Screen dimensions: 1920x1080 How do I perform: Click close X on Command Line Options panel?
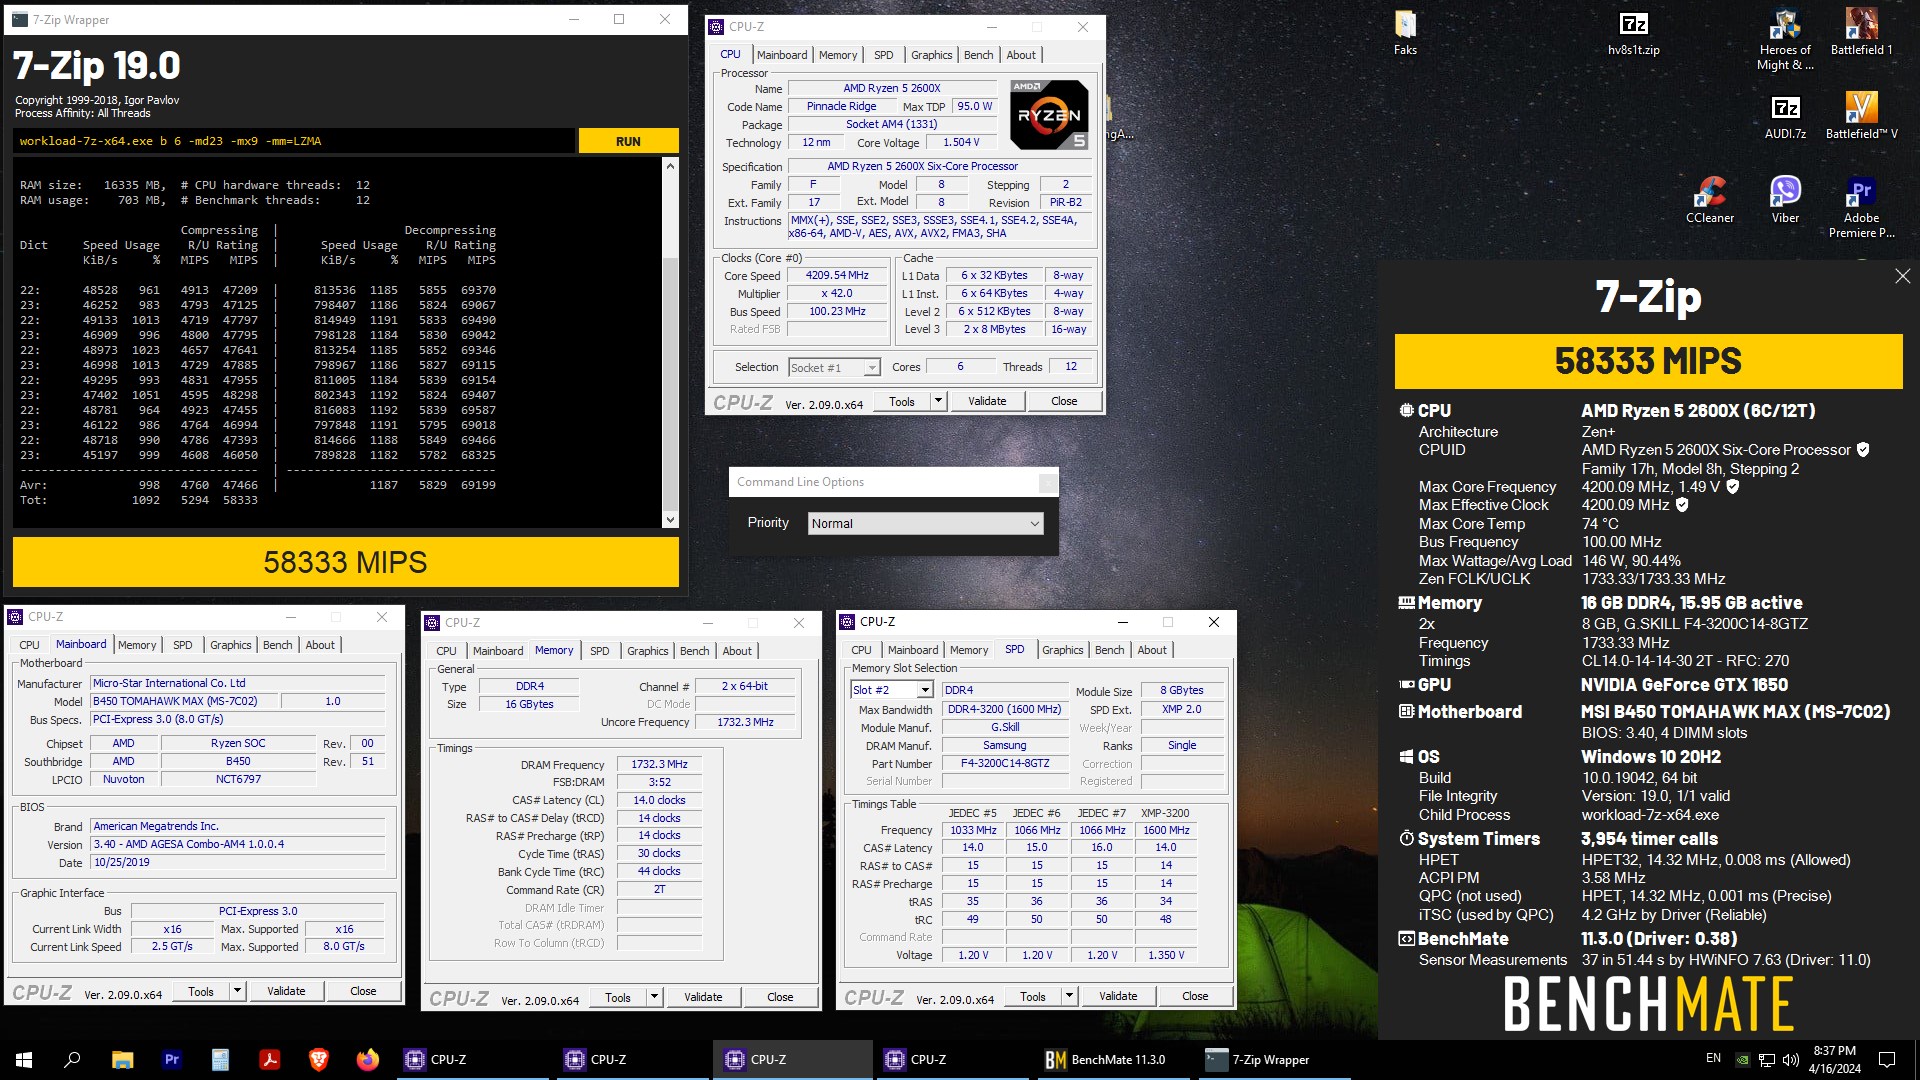point(1047,483)
